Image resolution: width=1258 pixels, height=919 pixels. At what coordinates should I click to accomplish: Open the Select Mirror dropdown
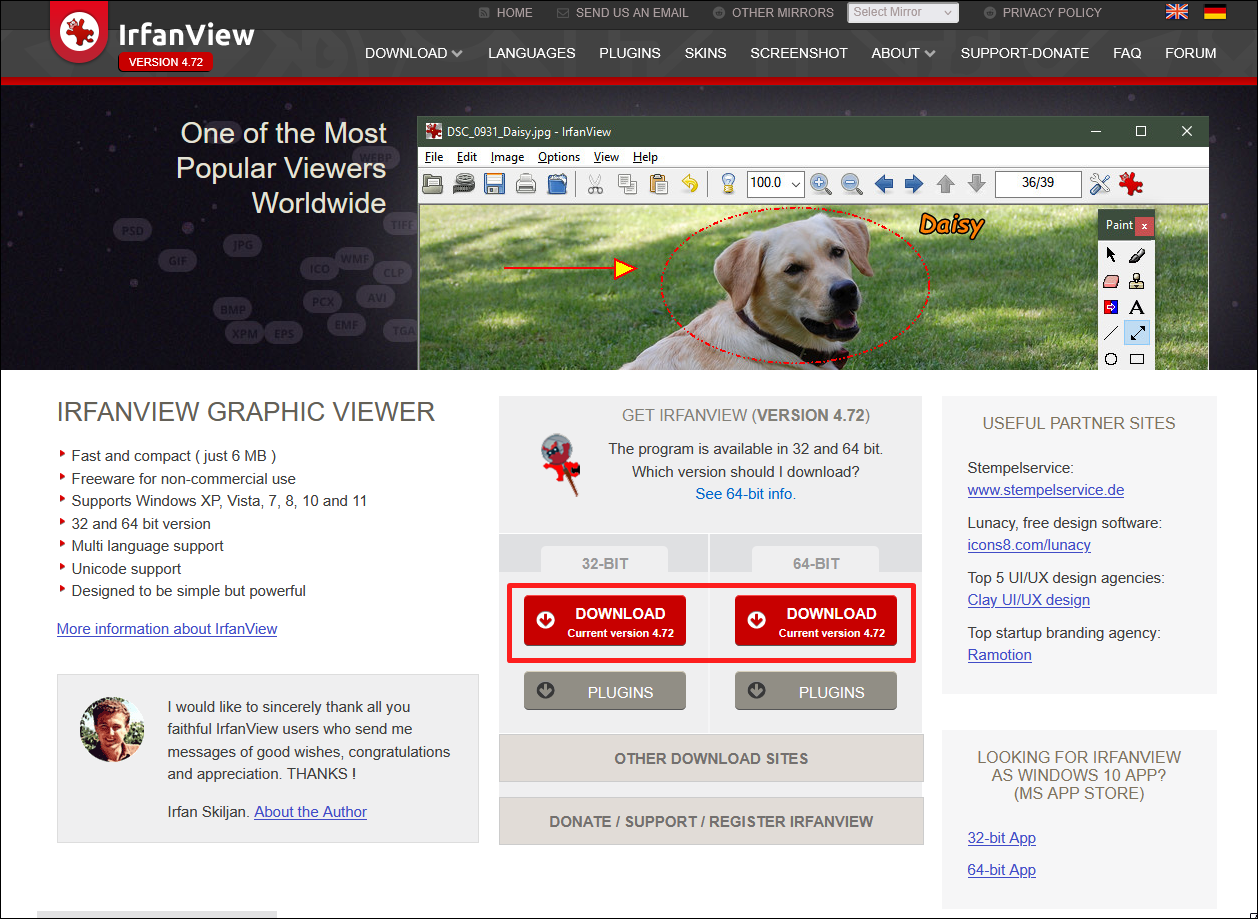[x=903, y=13]
